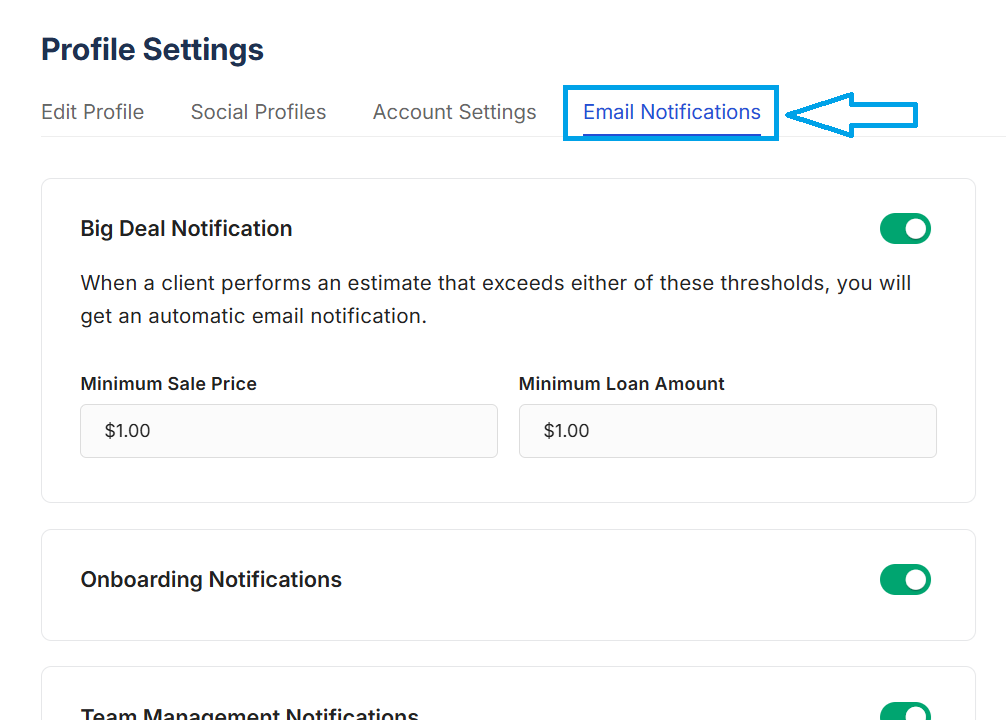1006x720 pixels.
Task: Click the Big Deal Notification heading
Action: (186, 229)
